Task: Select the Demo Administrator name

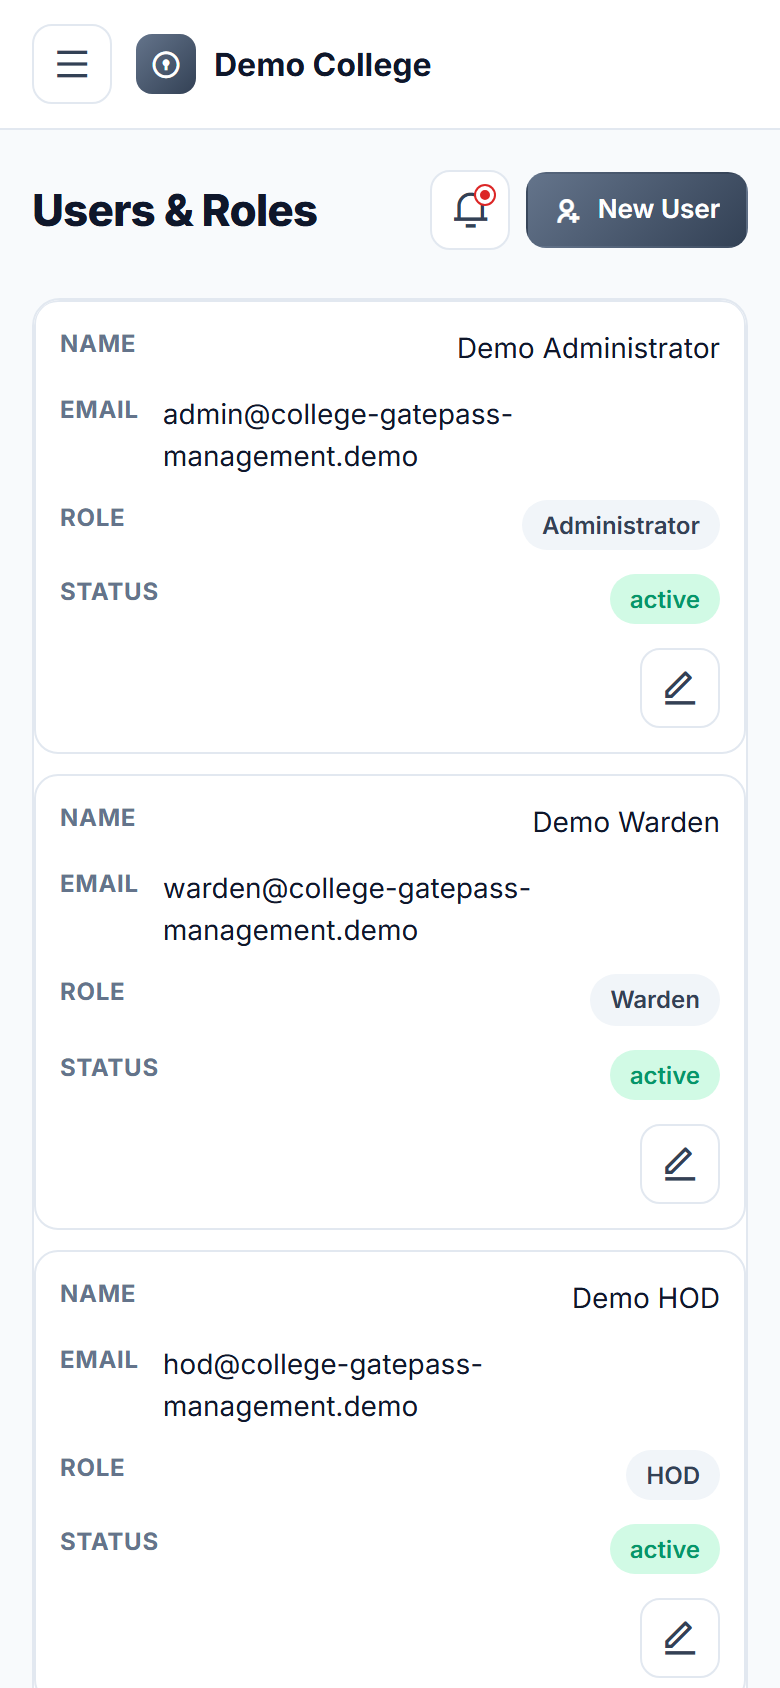Action: coord(588,348)
